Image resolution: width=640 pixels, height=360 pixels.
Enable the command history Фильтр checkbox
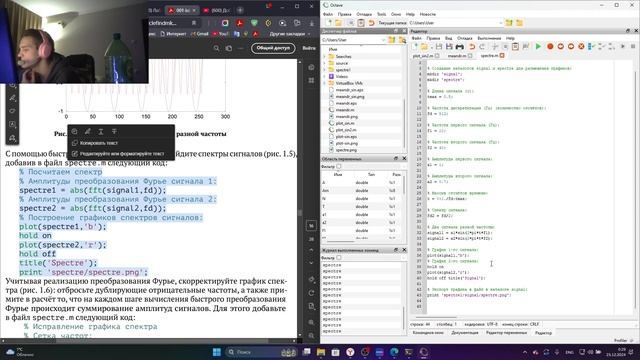tap(339, 258)
